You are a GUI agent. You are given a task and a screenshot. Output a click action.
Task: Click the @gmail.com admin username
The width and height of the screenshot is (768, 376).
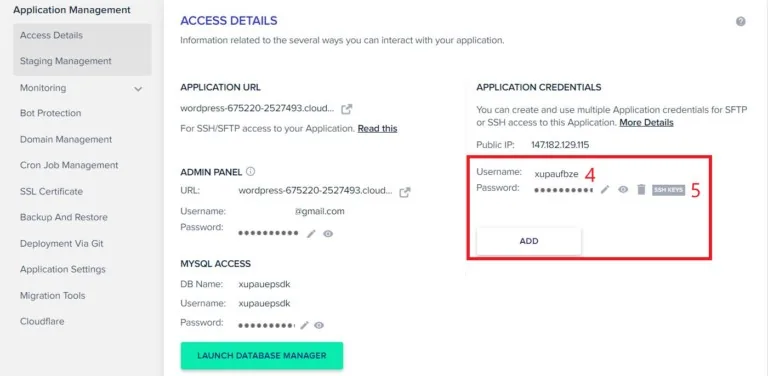[319, 212]
